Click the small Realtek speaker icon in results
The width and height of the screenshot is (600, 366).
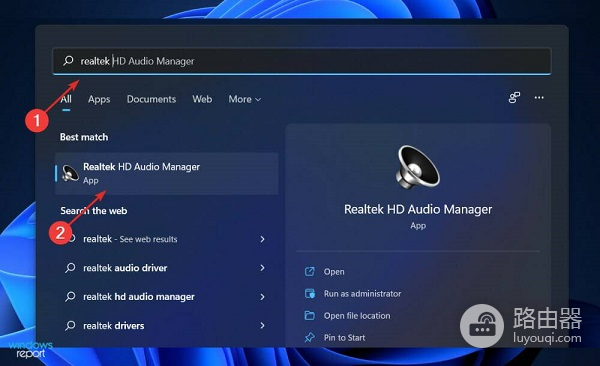(x=70, y=173)
